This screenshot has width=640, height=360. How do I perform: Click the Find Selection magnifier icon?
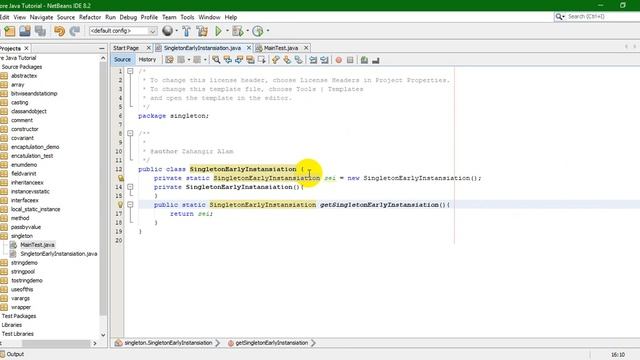(x=216, y=60)
